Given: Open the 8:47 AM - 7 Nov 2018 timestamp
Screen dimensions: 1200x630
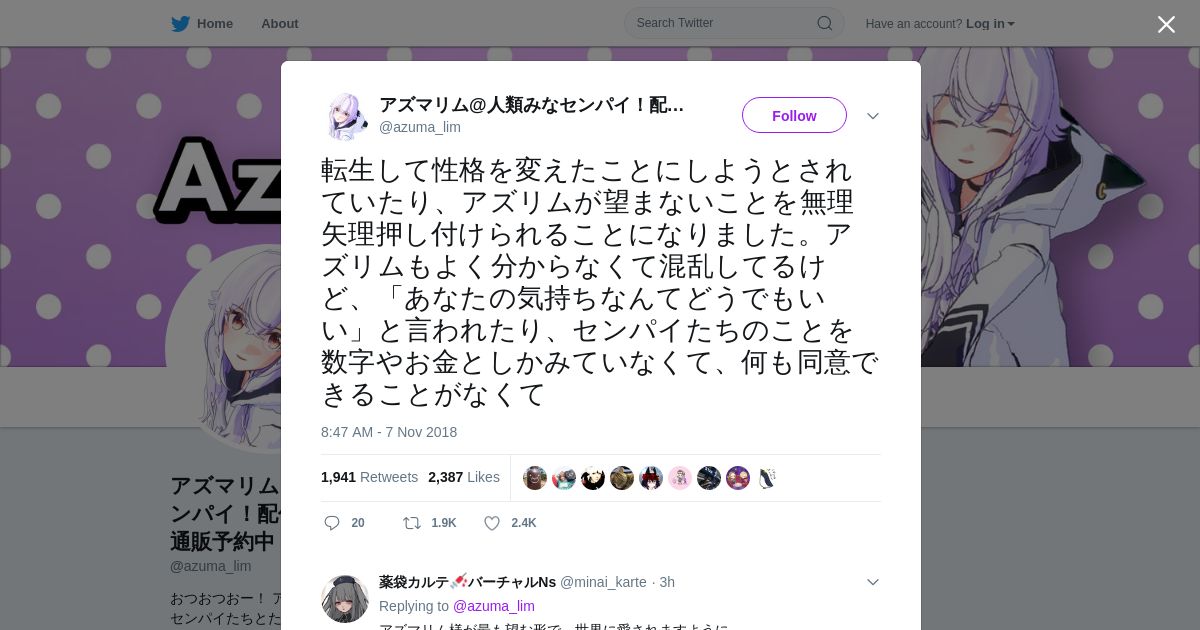Looking at the screenshot, I should pyautogui.click(x=389, y=432).
